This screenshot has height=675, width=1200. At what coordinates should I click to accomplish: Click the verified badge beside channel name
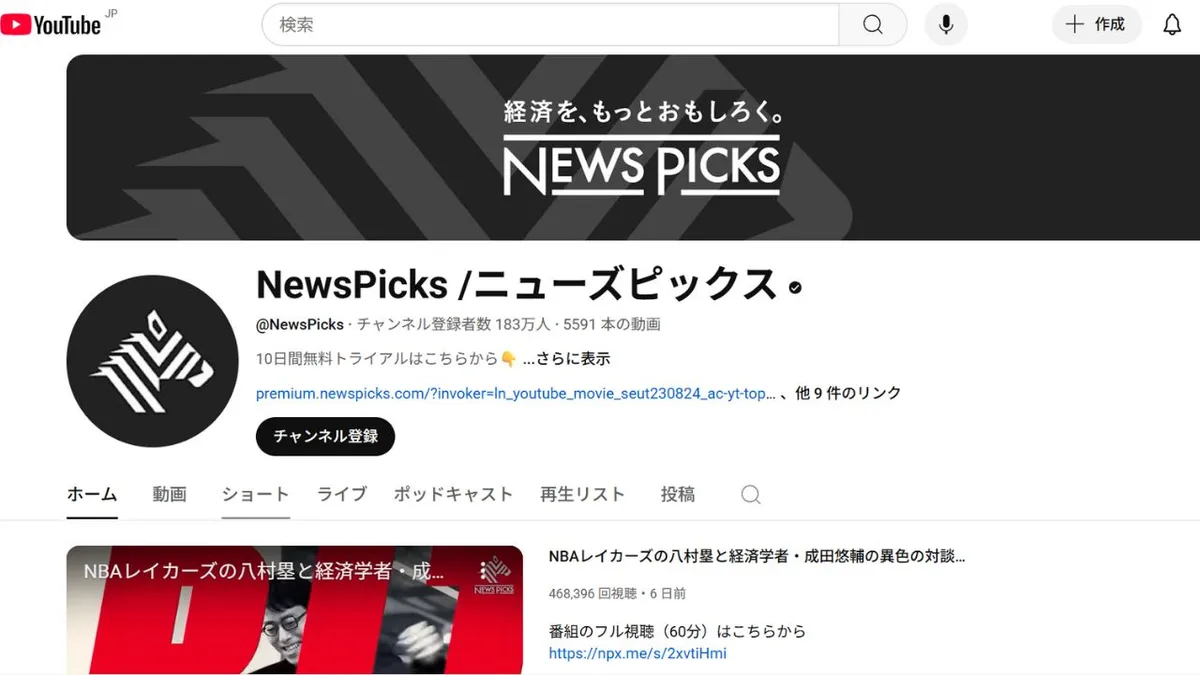(796, 287)
